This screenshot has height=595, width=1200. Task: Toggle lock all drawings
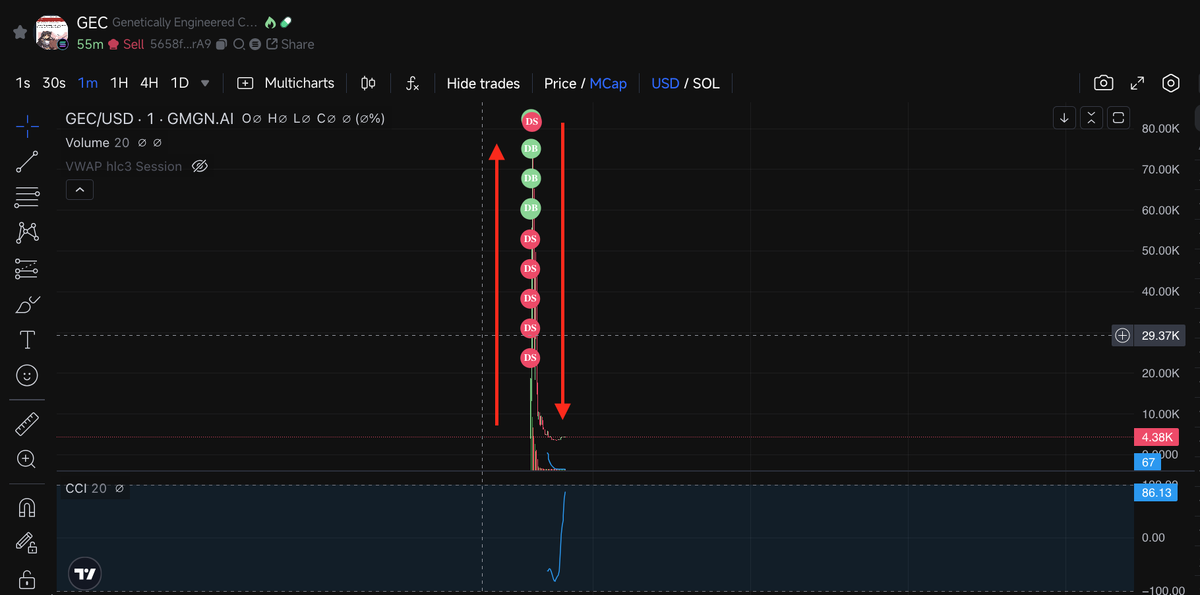pyautogui.click(x=27, y=580)
